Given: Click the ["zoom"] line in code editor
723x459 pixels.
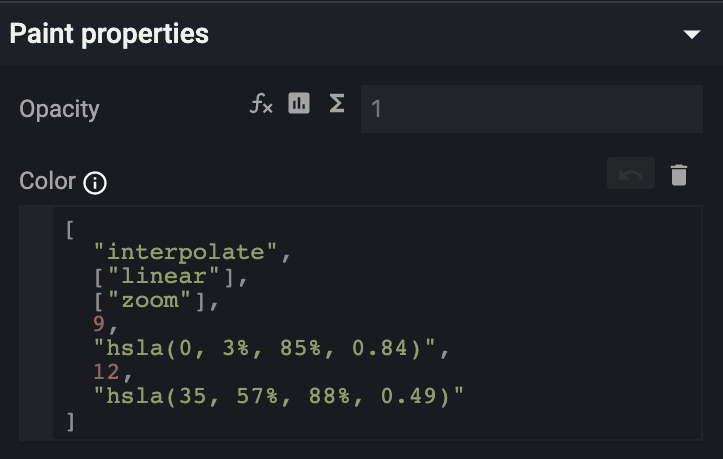Looking at the screenshot, I should pos(156,300).
